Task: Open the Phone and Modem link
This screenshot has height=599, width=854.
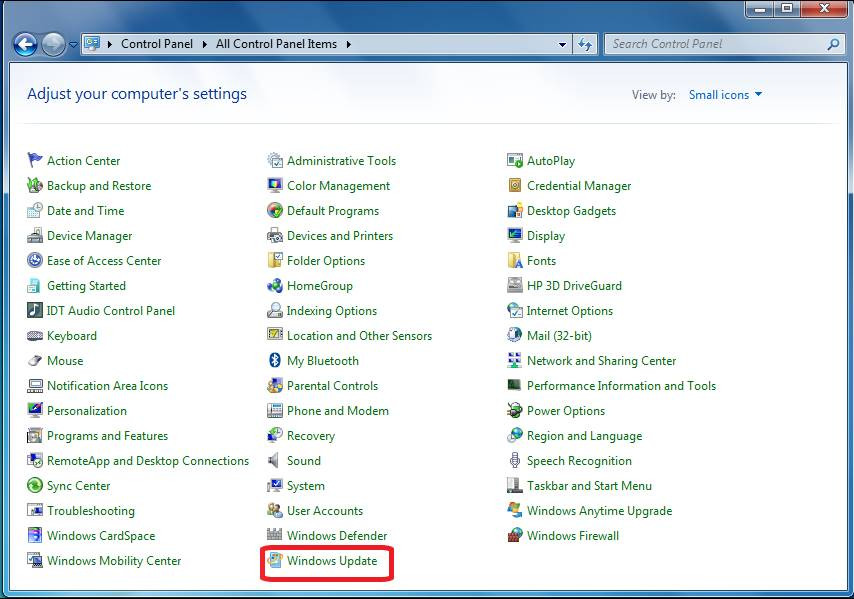Action: point(338,411)
